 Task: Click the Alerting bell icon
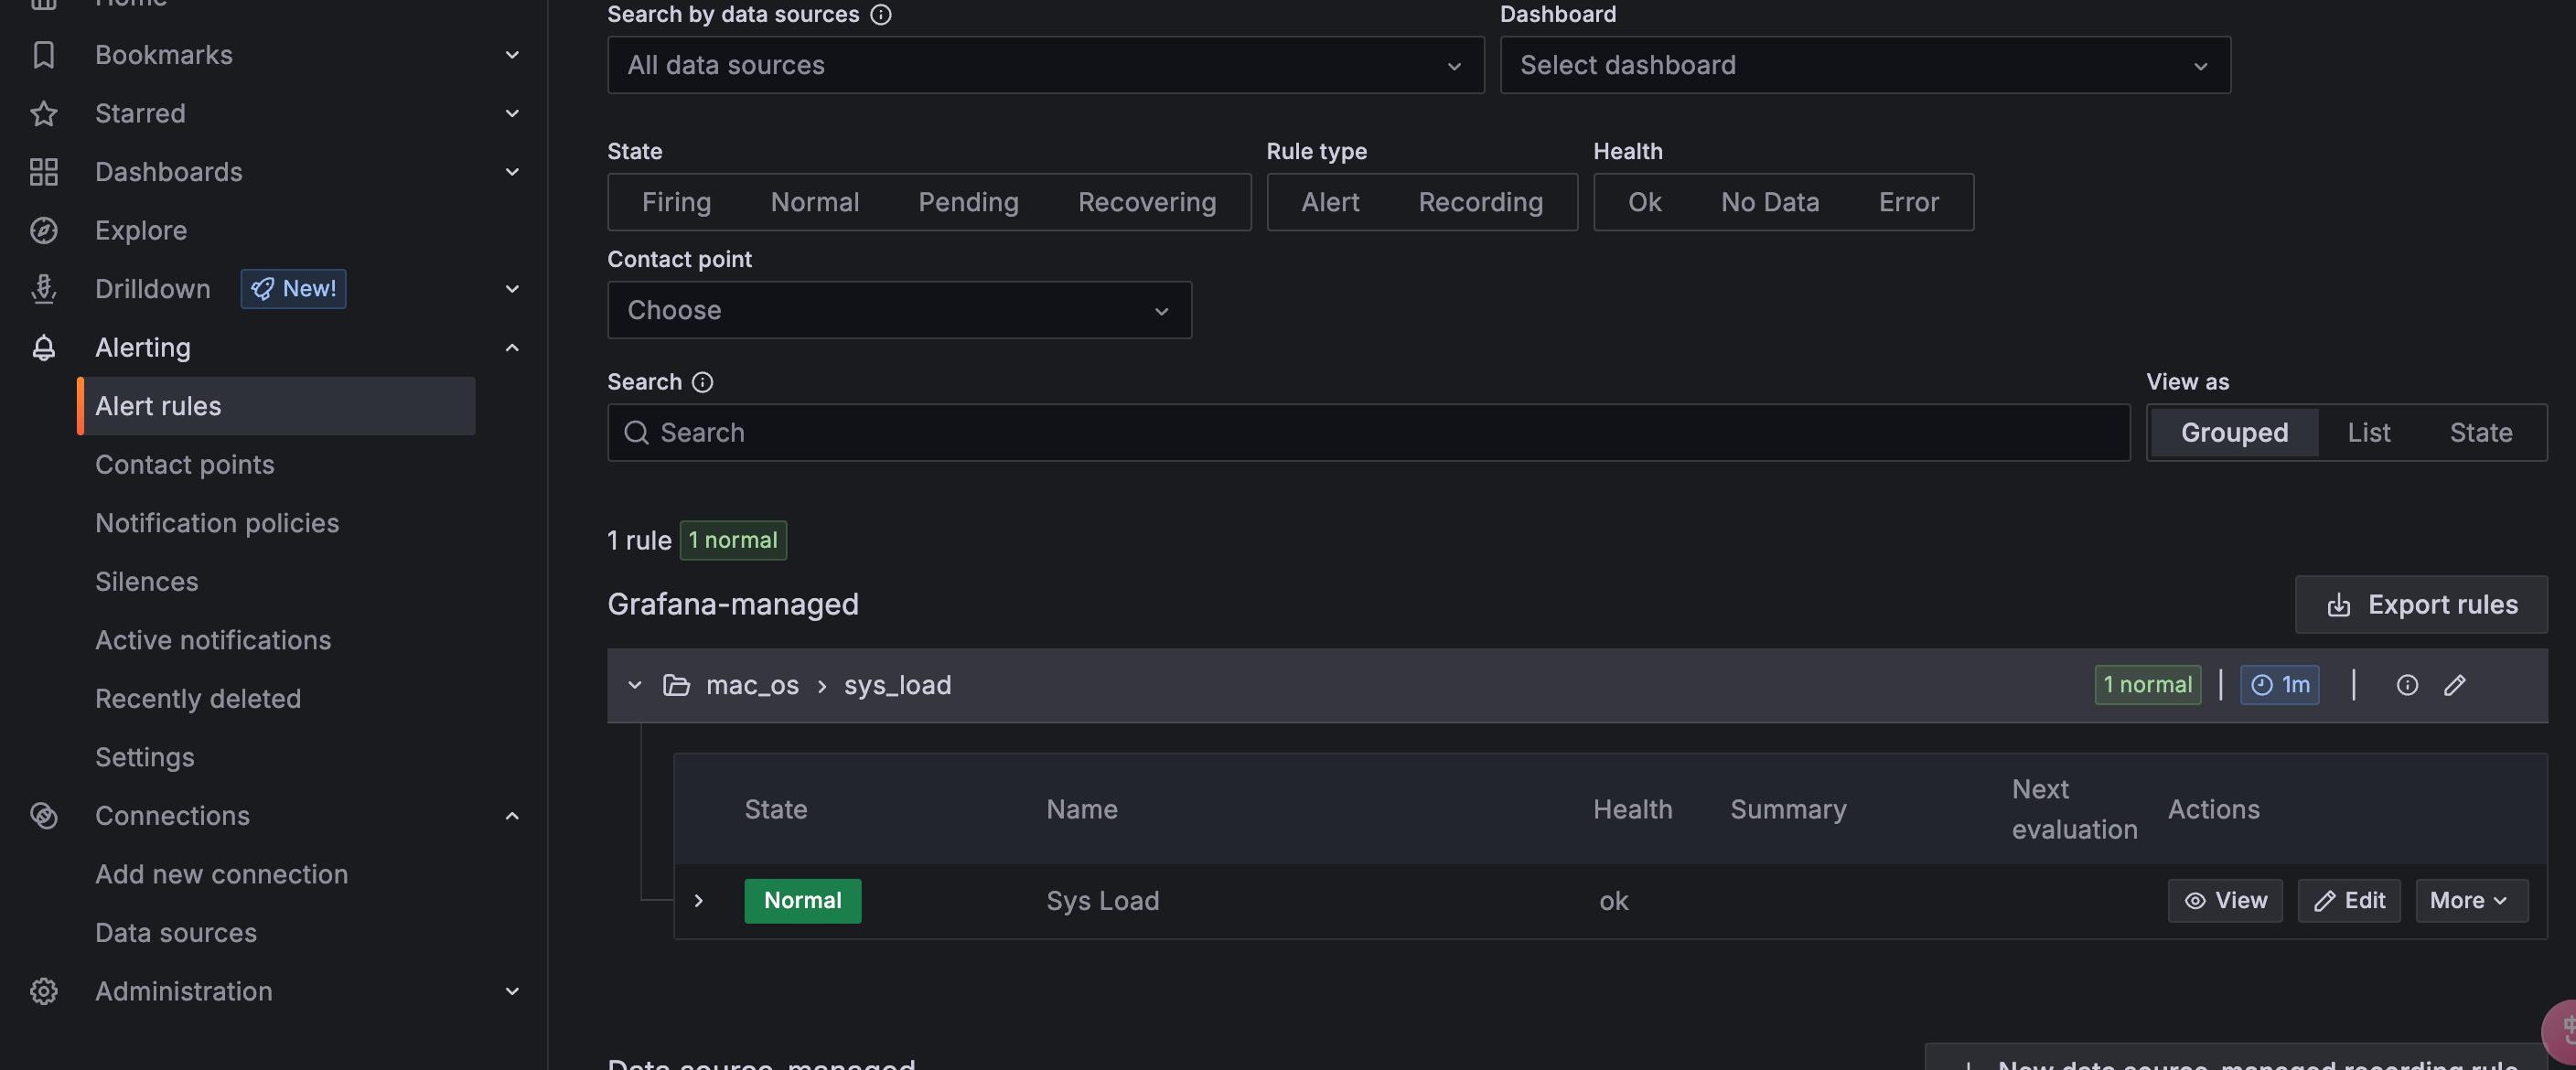point(43,347)
